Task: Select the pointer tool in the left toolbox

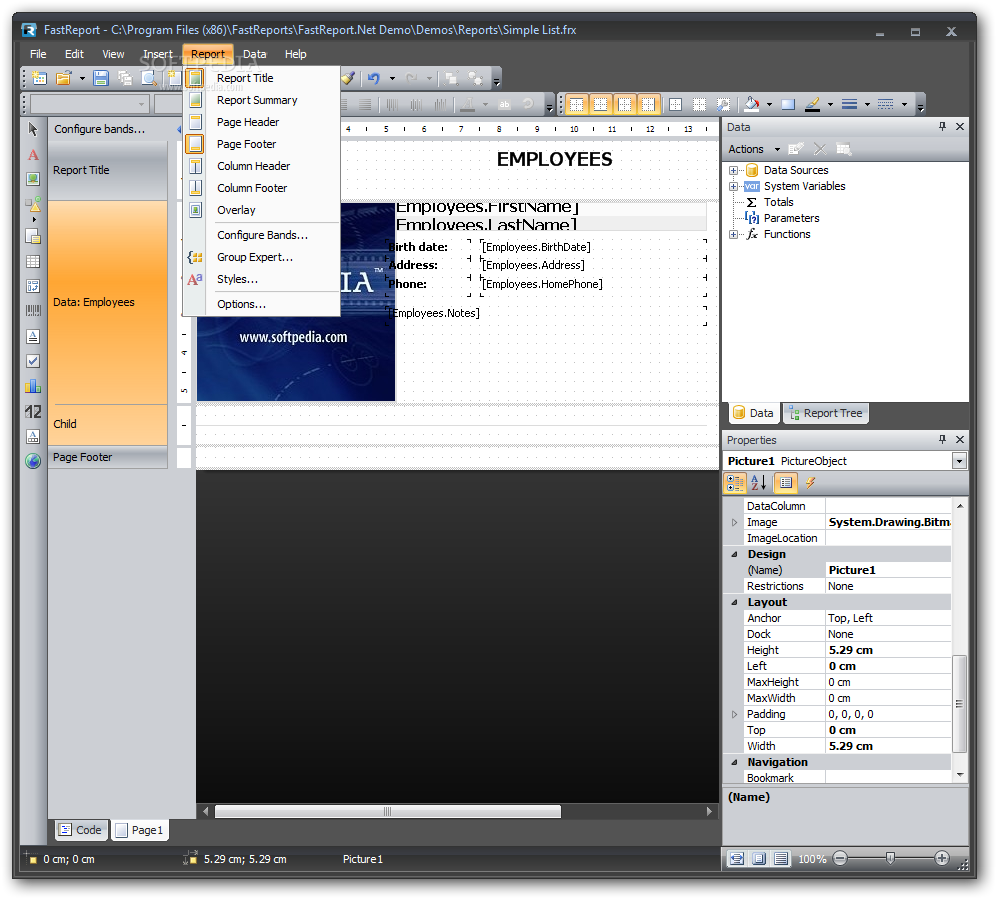Action: click(33, 130)
